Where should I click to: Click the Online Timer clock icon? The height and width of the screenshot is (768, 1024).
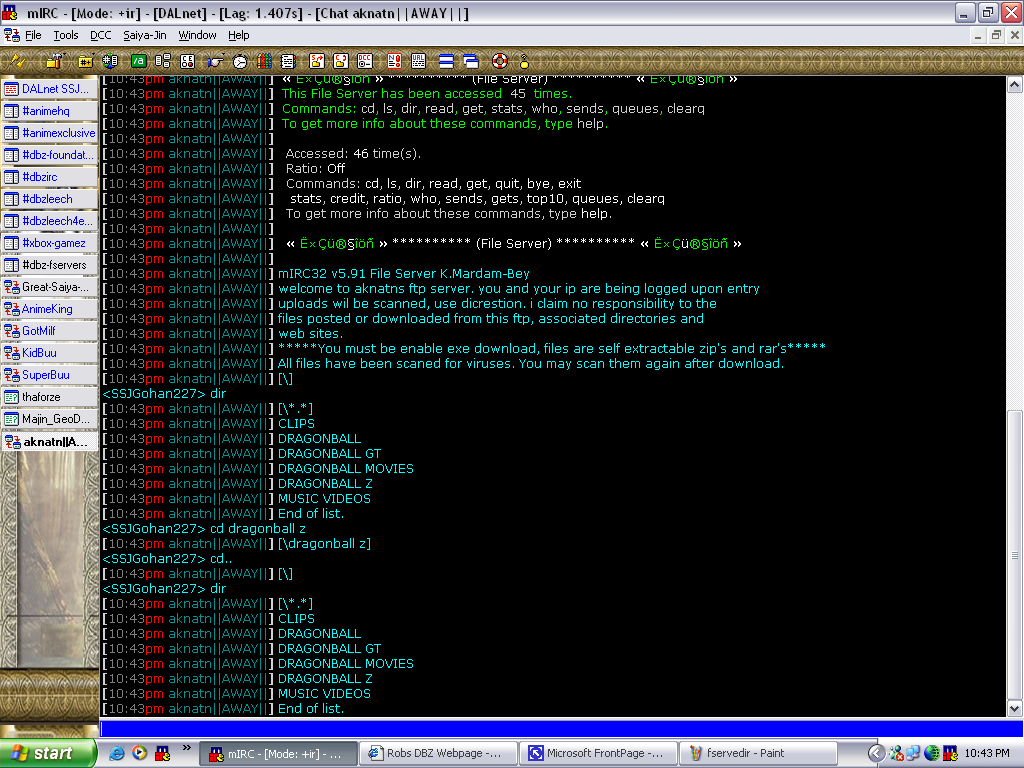click(x=240, y=61)
